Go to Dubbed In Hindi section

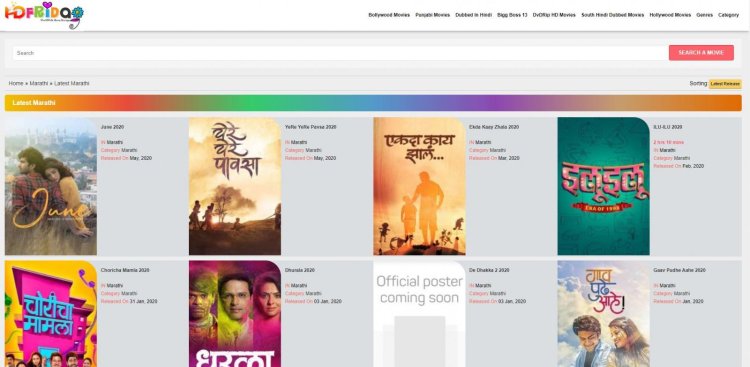(x=474, y=15)
